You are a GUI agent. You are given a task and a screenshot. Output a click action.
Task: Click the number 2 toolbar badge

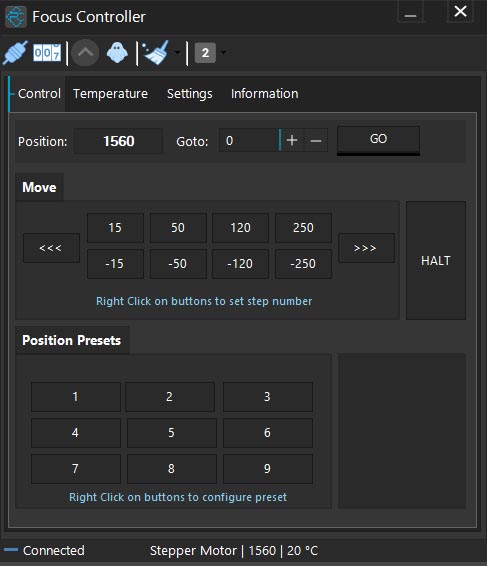(205, 53)
